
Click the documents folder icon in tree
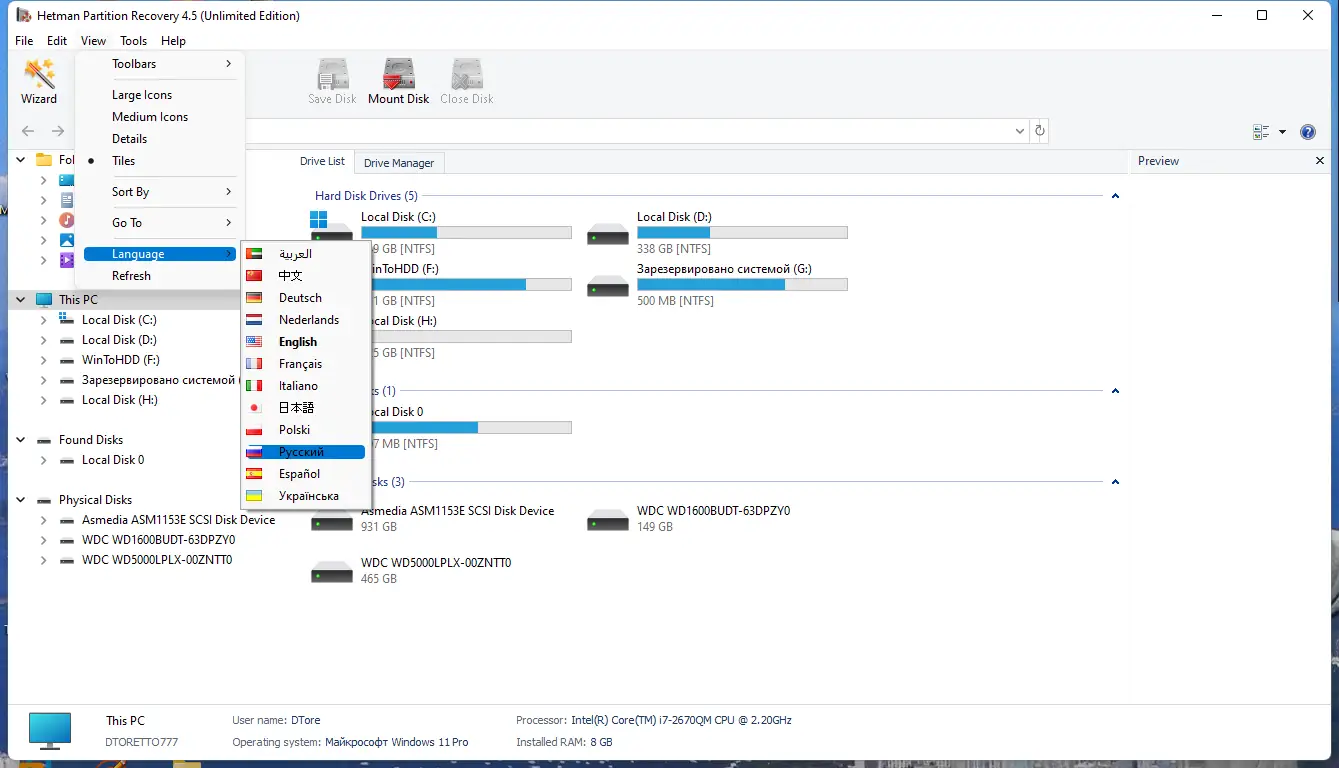pos(67,200)
